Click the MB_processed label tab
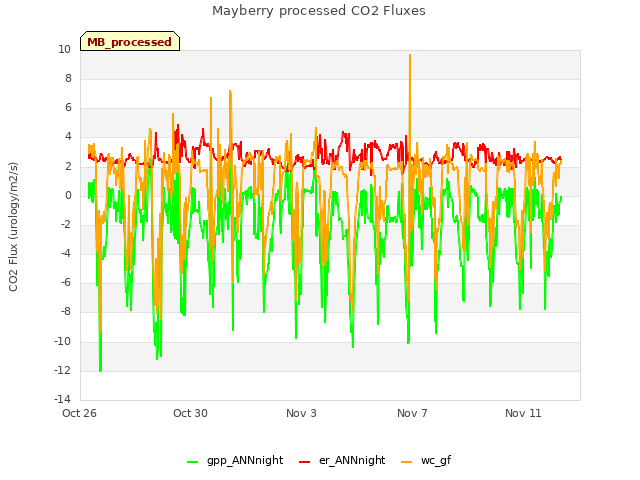The height and width of the screenshot is (480, 640). pos(130,41)
